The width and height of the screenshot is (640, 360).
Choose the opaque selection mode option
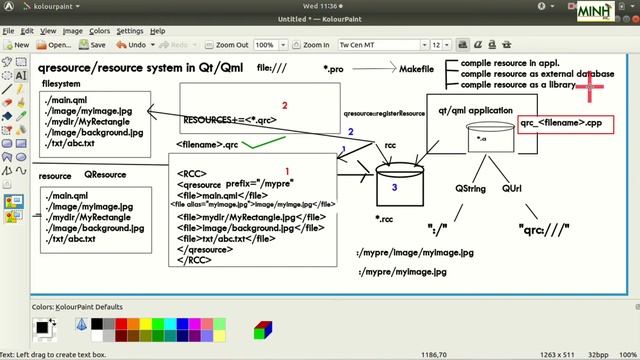coord(14,201)
